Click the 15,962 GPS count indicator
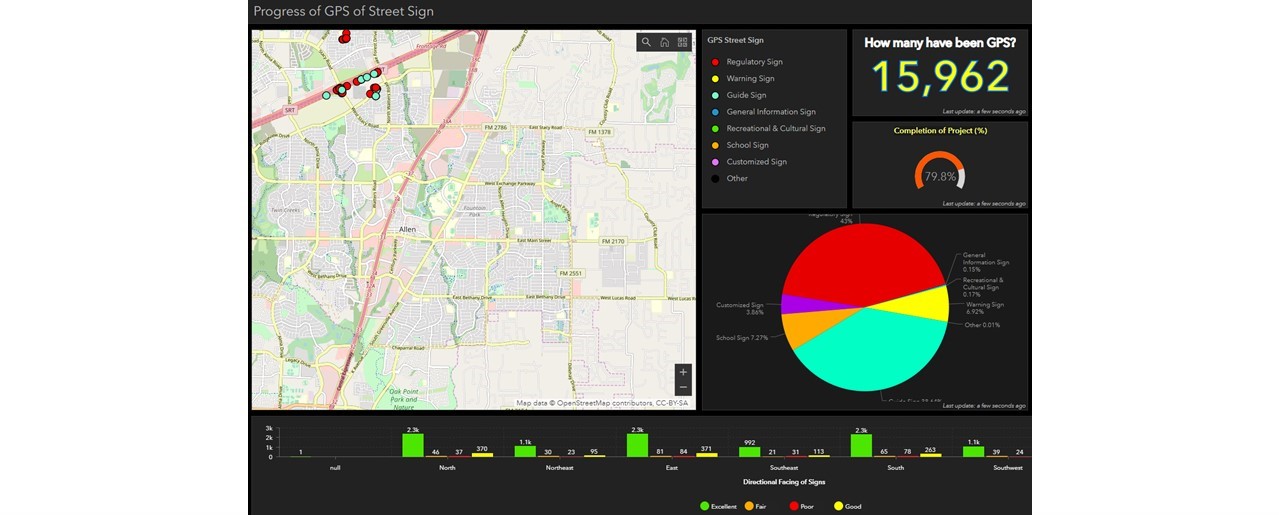 pyautogui.click(x=940, y=77)
